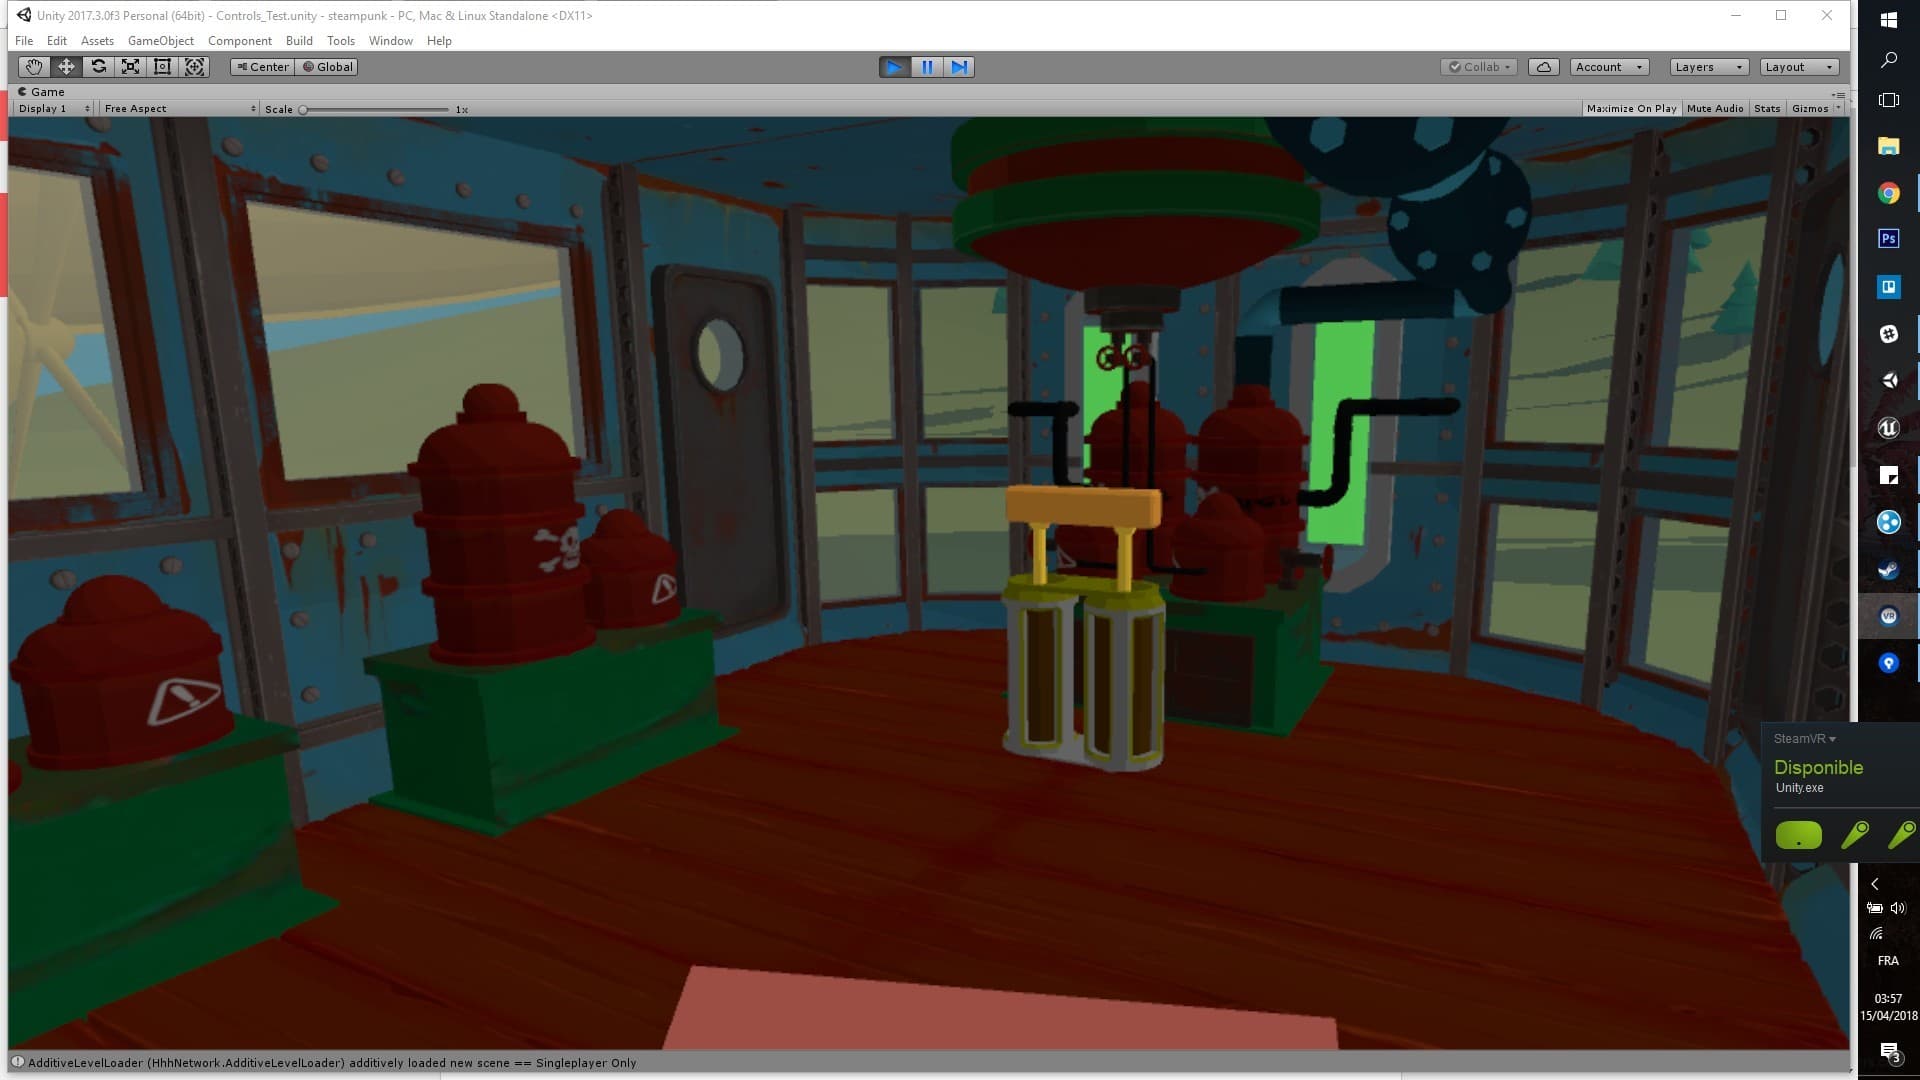Click the console status bar message
1920x1080 pixels.
(332, 1063)
